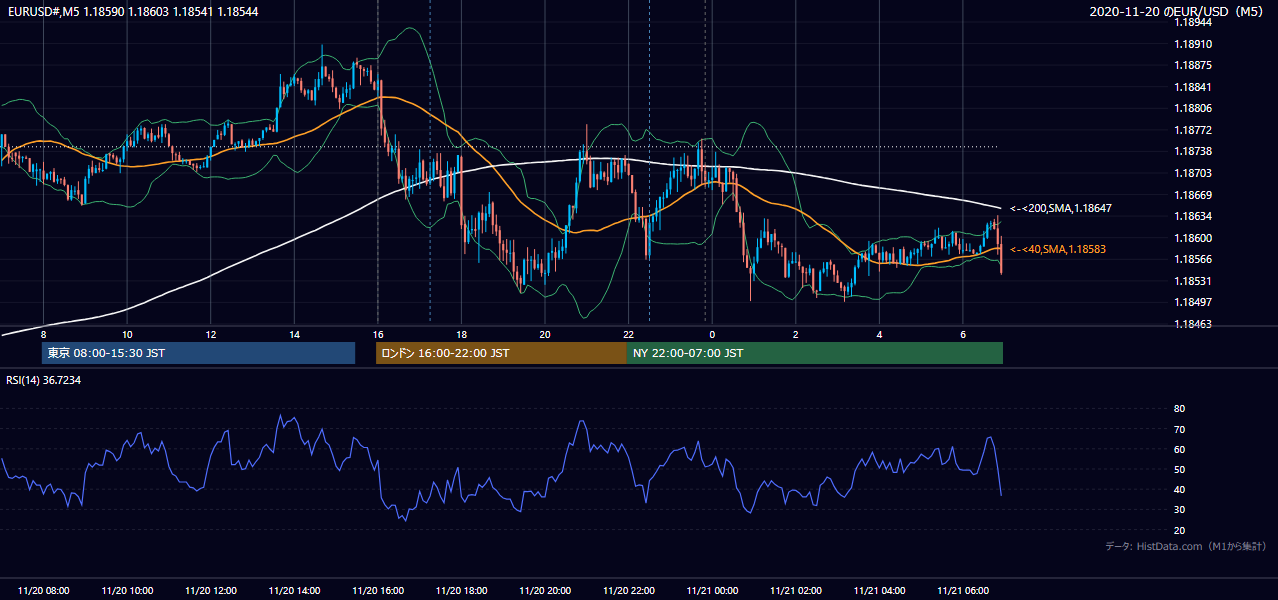This screenshot has height=600, width=1278.
Task: Click price level 1.18944 on the axis
Action: (1194, 22)
